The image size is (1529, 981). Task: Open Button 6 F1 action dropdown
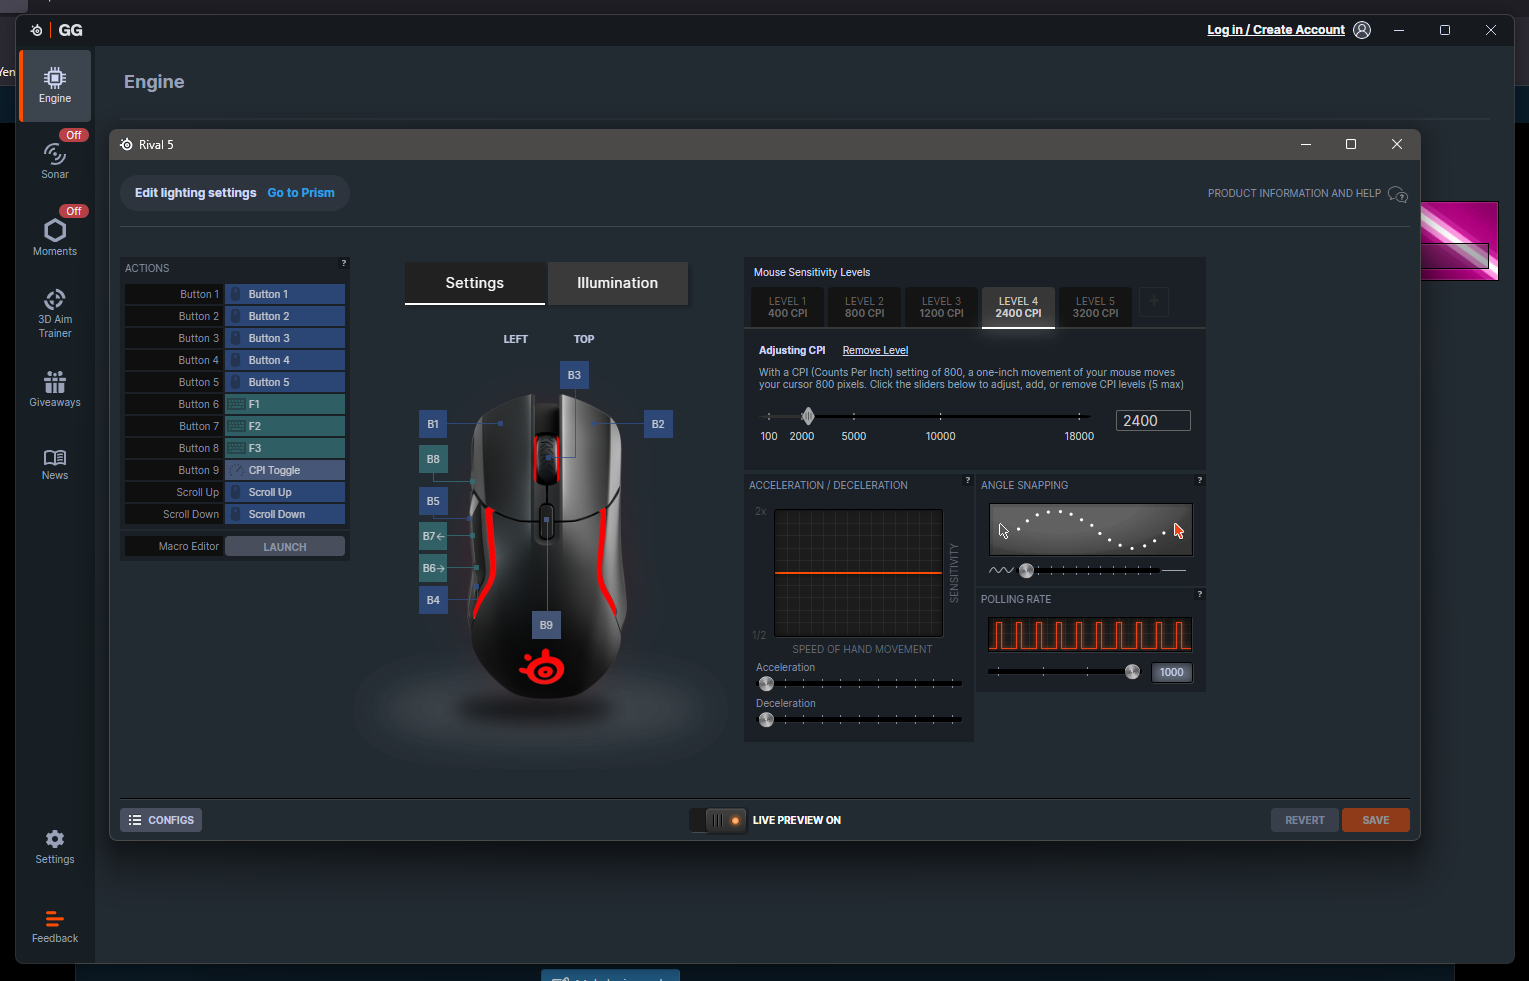[x=285, y=404]
